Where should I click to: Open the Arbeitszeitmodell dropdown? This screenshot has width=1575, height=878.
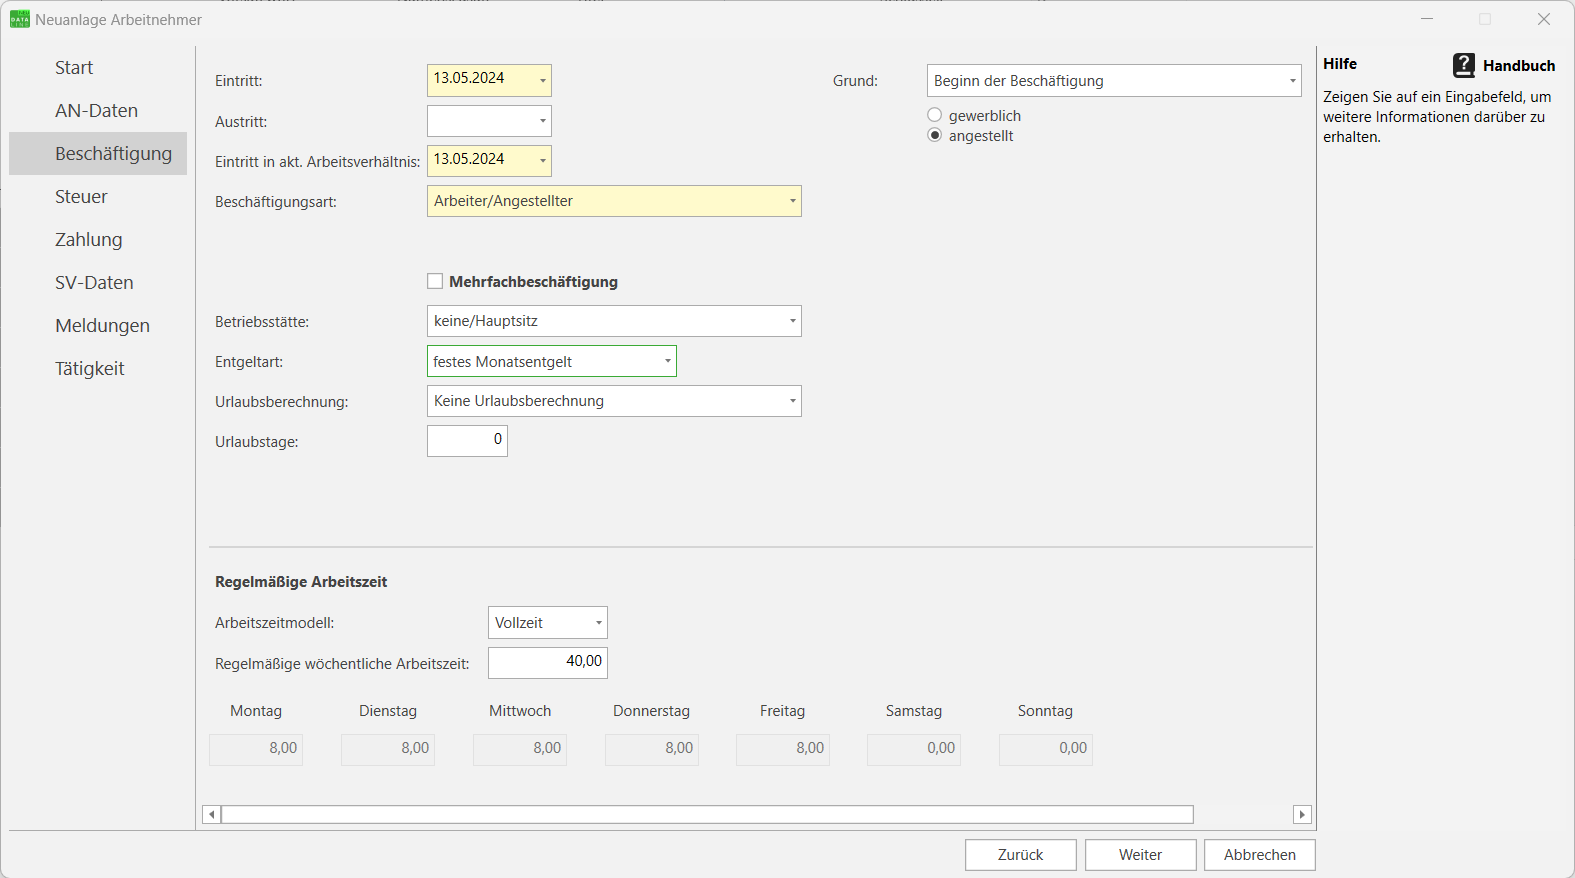coord(598,623)
